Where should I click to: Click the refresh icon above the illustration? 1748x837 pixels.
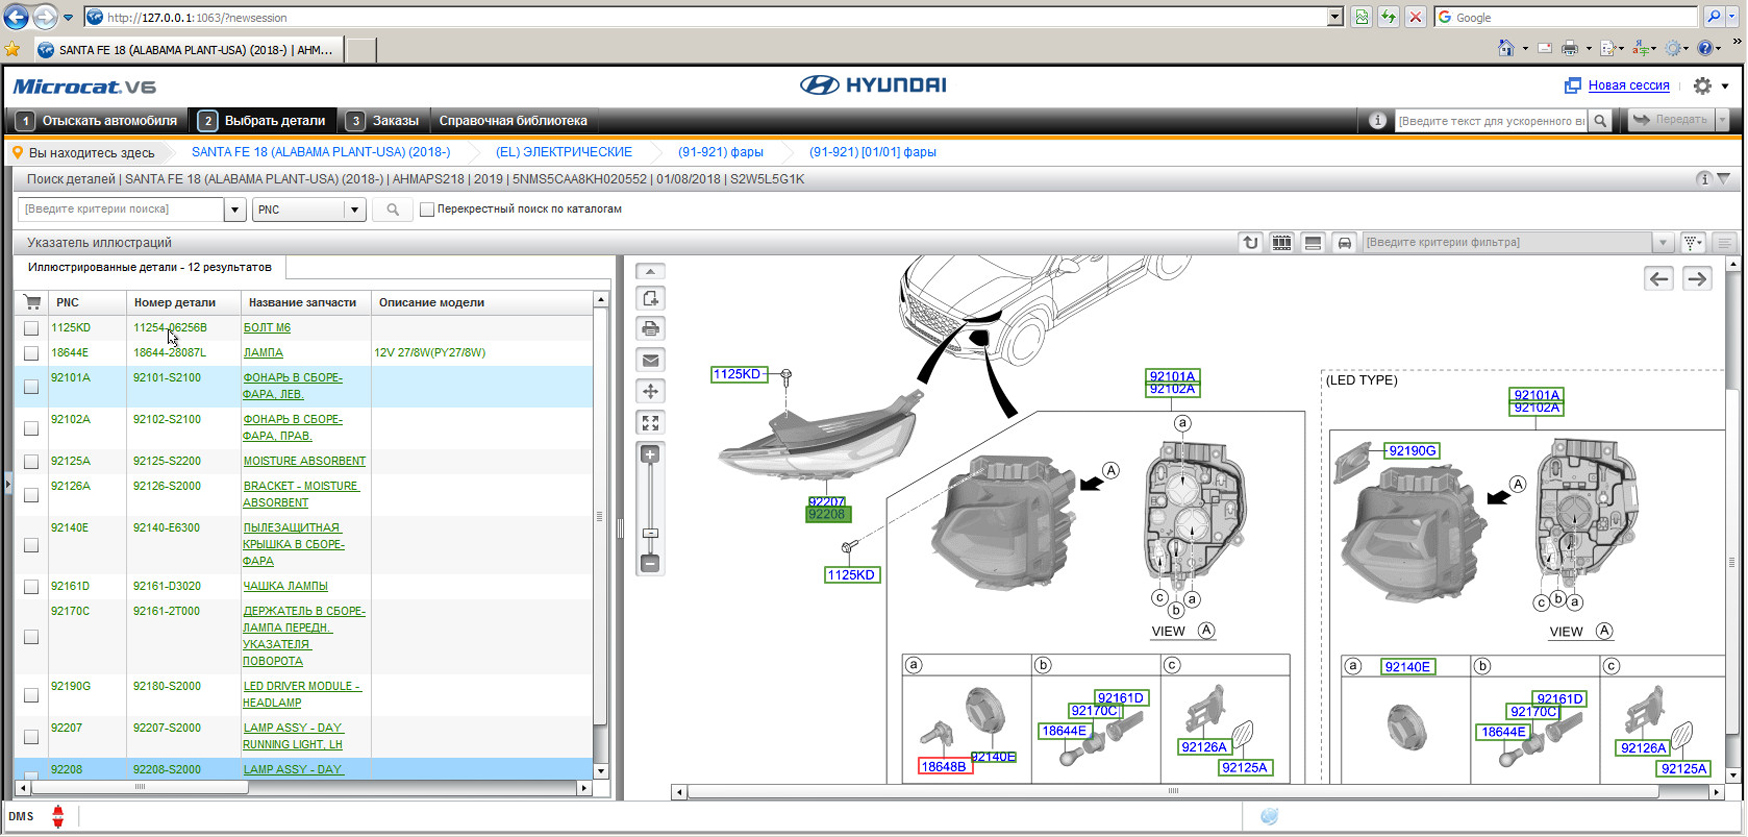coord(1250,243)
